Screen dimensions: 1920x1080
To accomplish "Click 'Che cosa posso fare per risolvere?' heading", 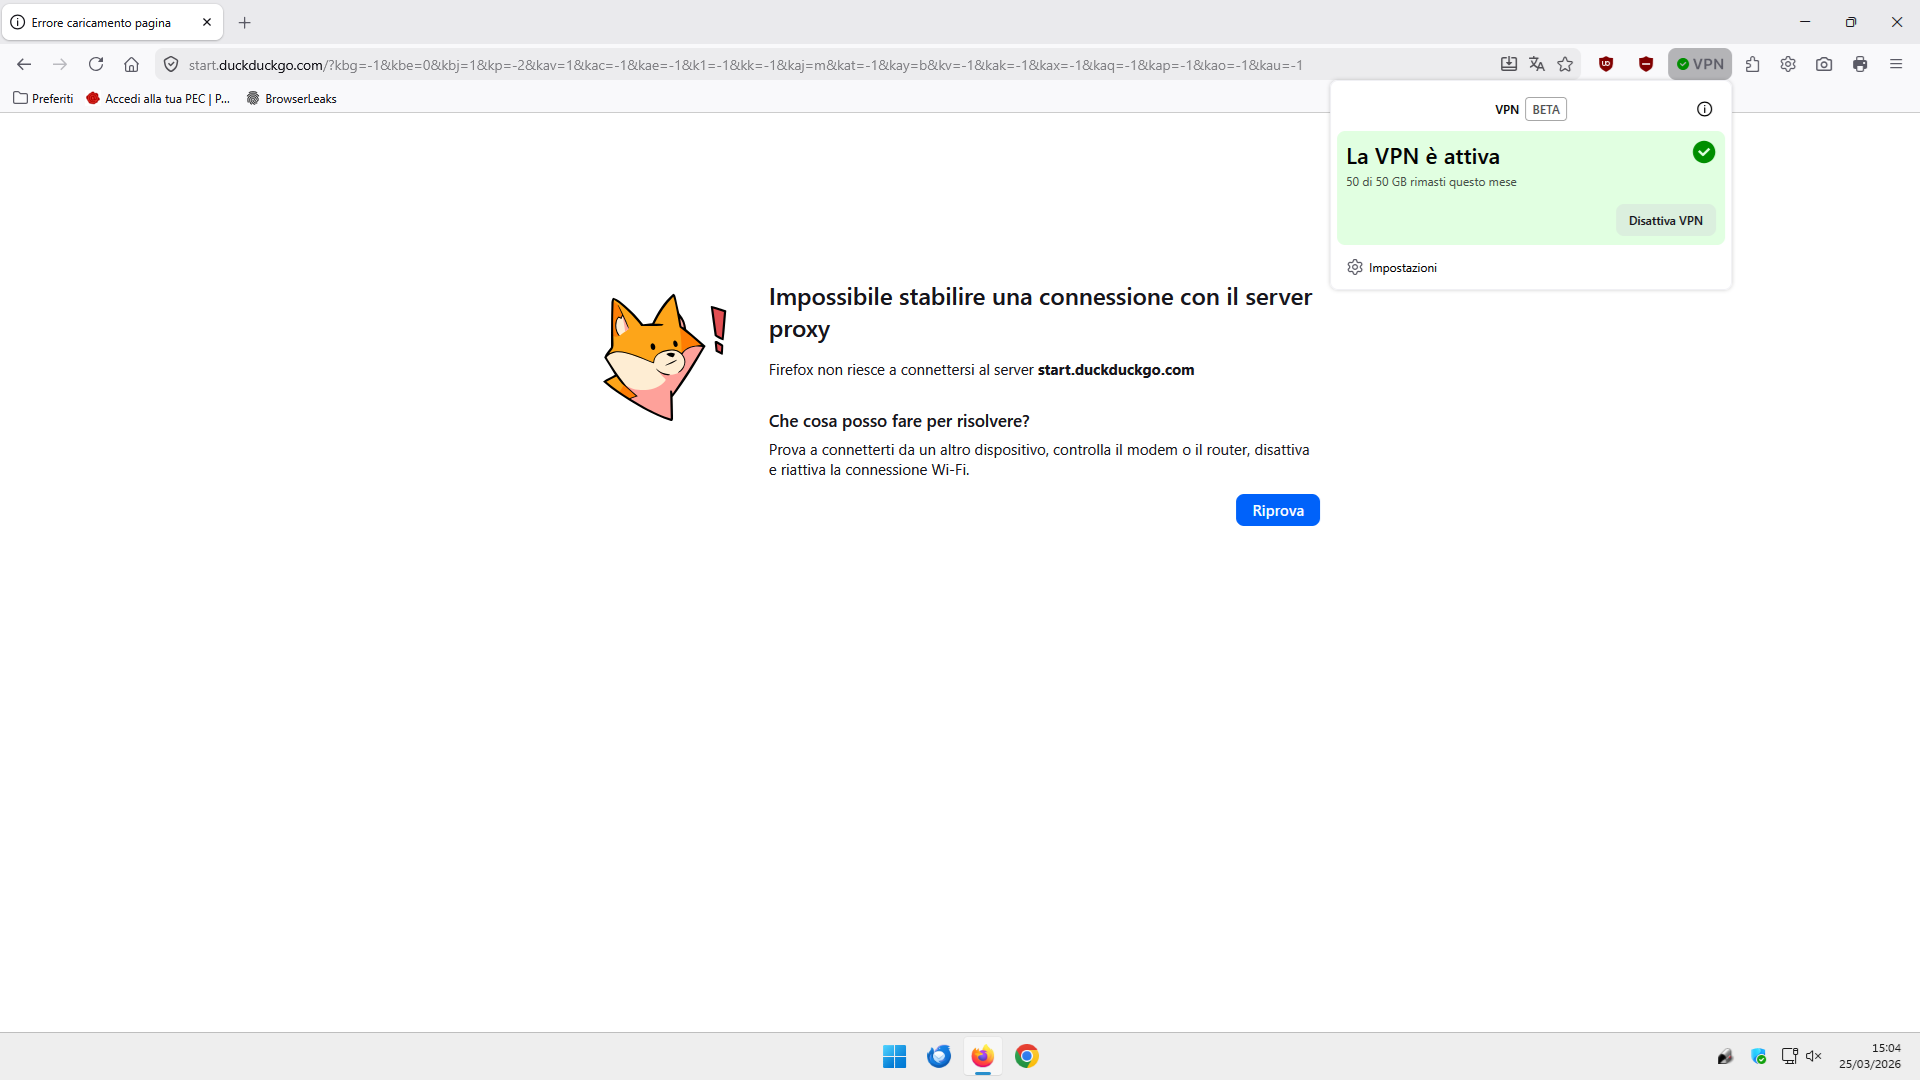I will pos(899,421).
